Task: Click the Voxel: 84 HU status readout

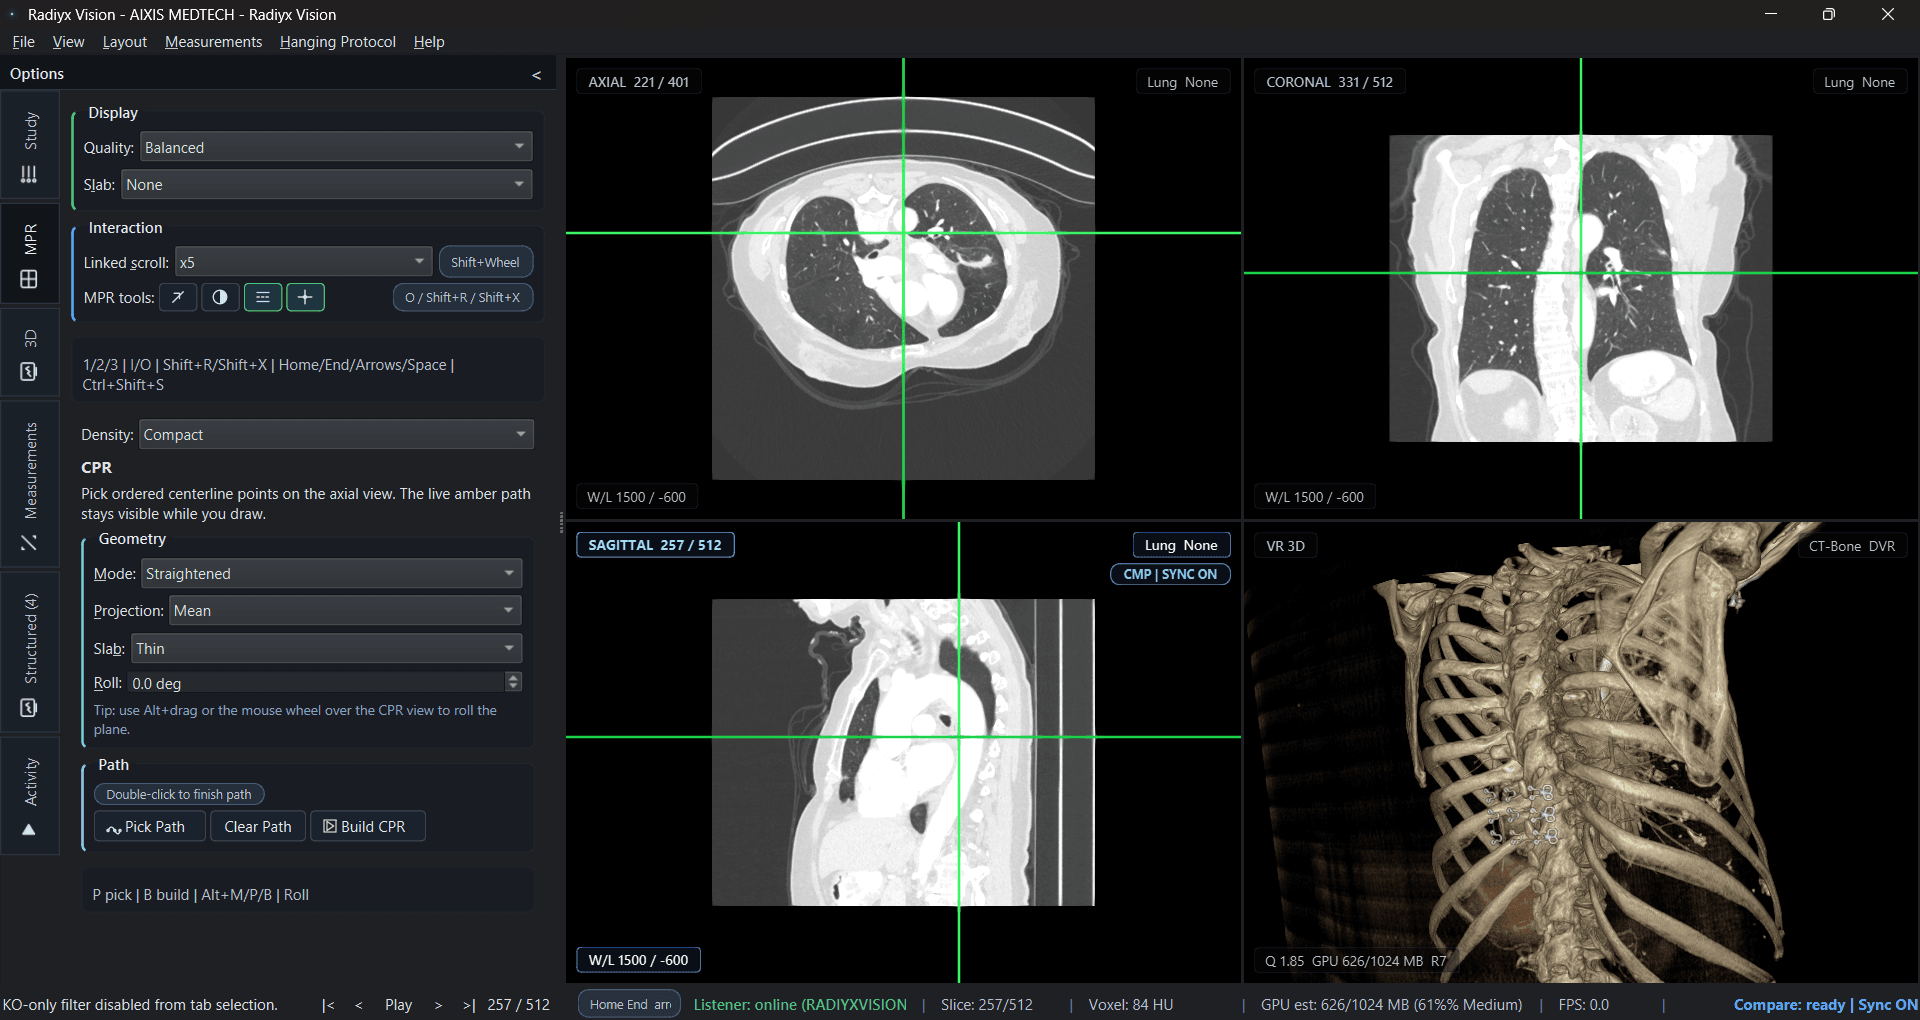Action: click(1130, 1005)
